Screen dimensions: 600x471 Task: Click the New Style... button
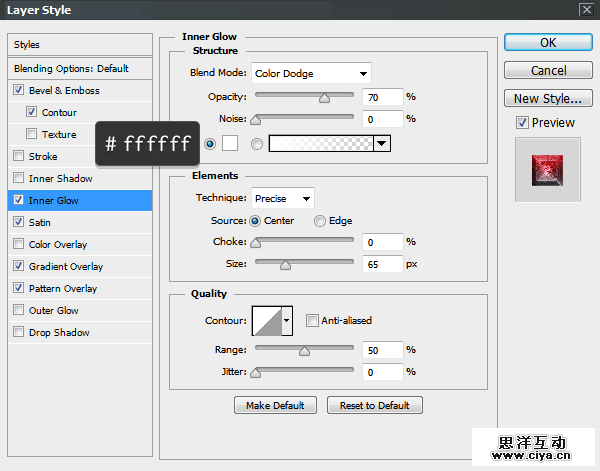coord(547,98)
